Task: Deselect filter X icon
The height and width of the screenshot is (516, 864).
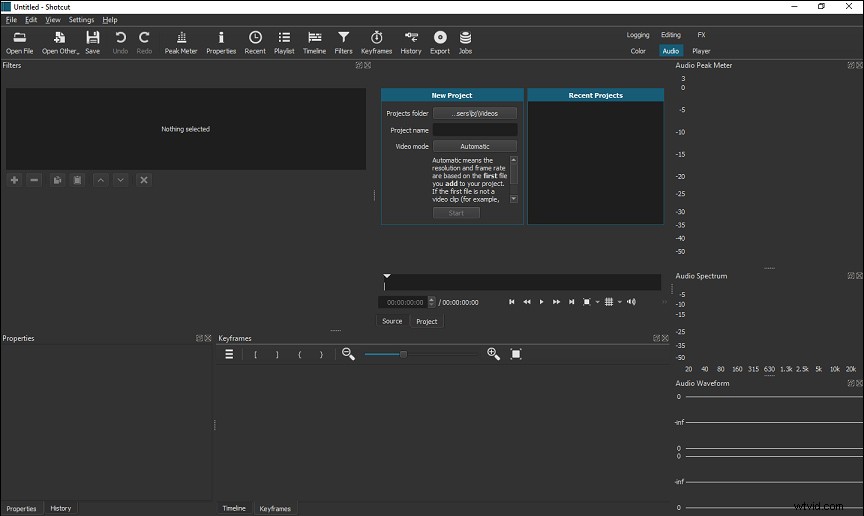Action: pyautogui.click(x=143, y=180)
